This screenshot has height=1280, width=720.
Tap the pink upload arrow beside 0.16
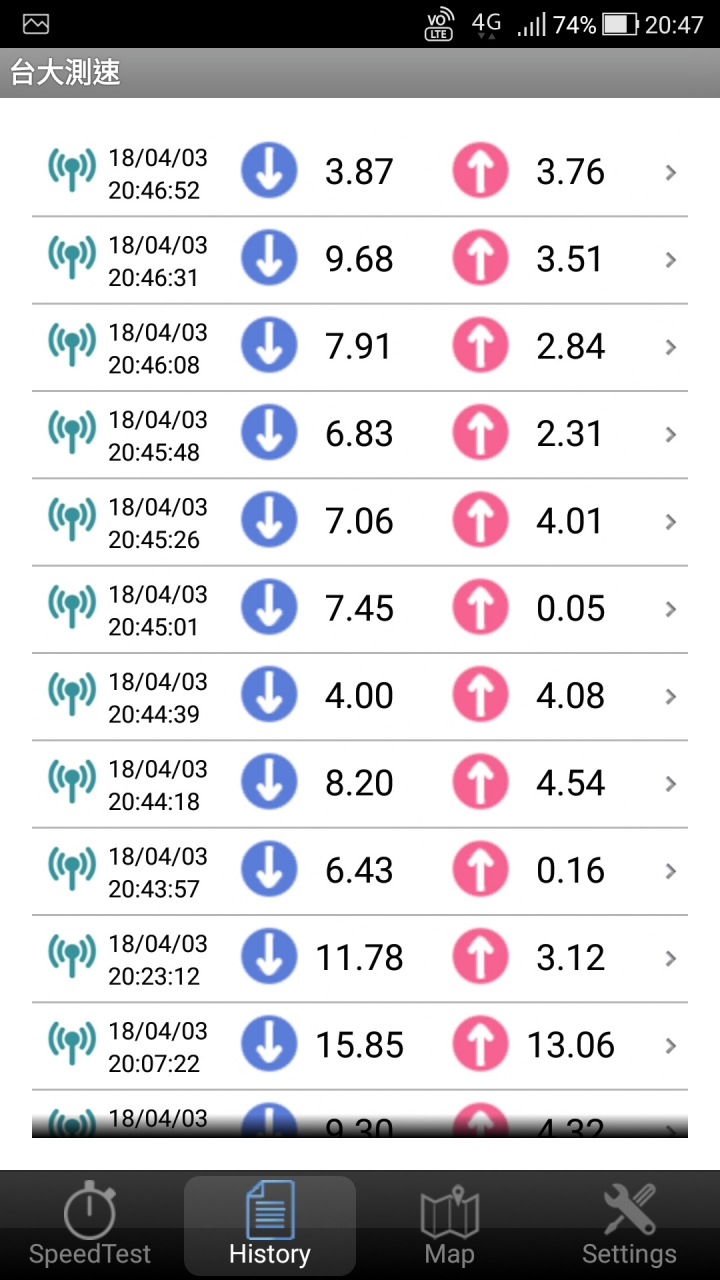pos(480,870)
